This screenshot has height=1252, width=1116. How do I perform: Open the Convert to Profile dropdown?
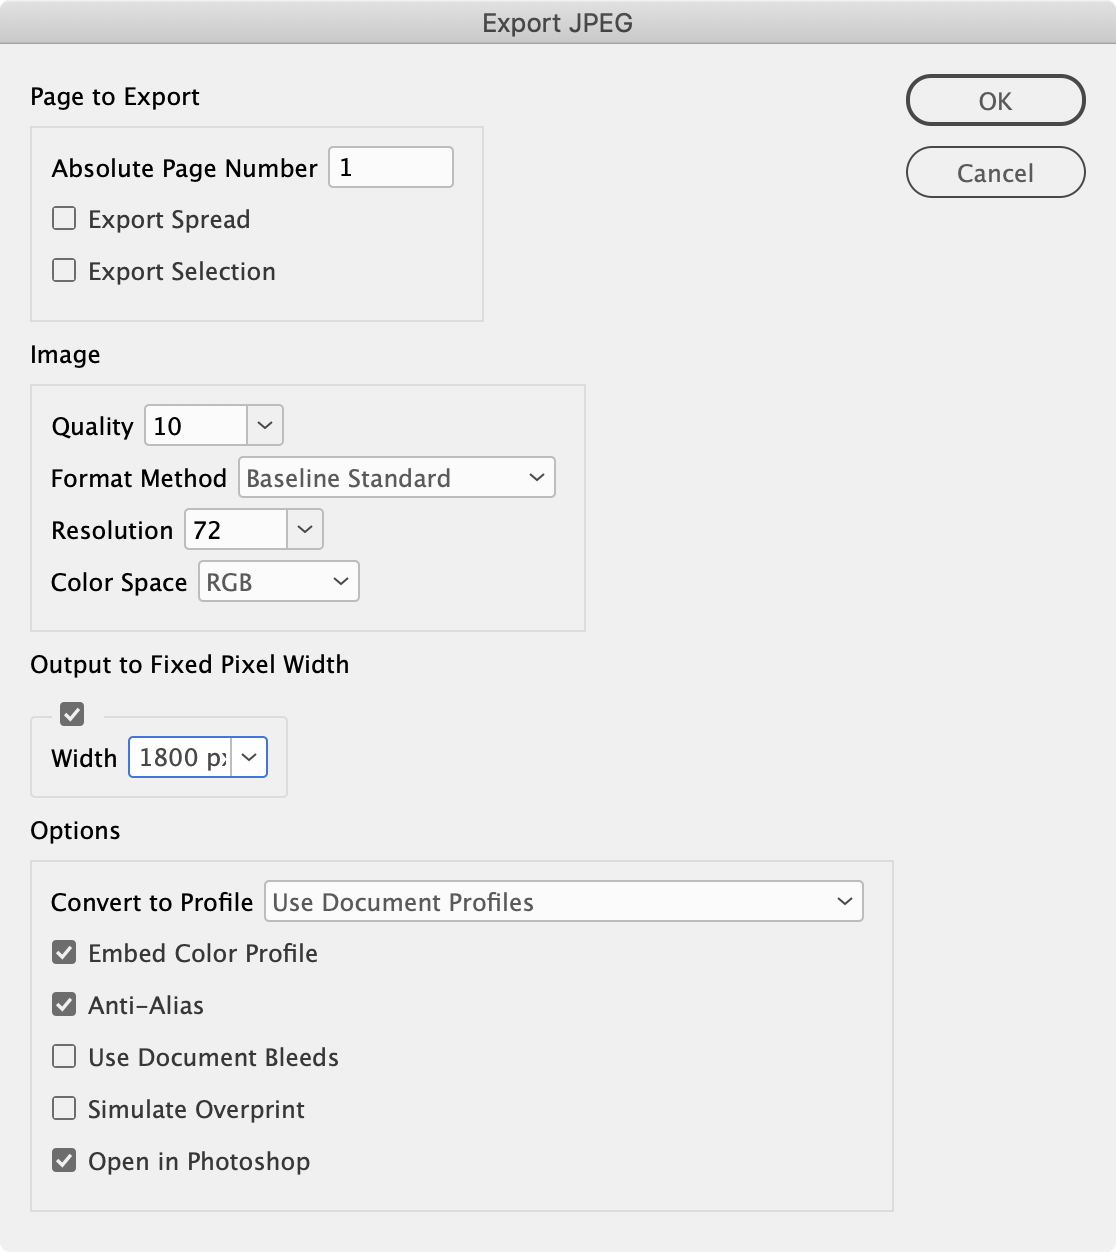563,901
